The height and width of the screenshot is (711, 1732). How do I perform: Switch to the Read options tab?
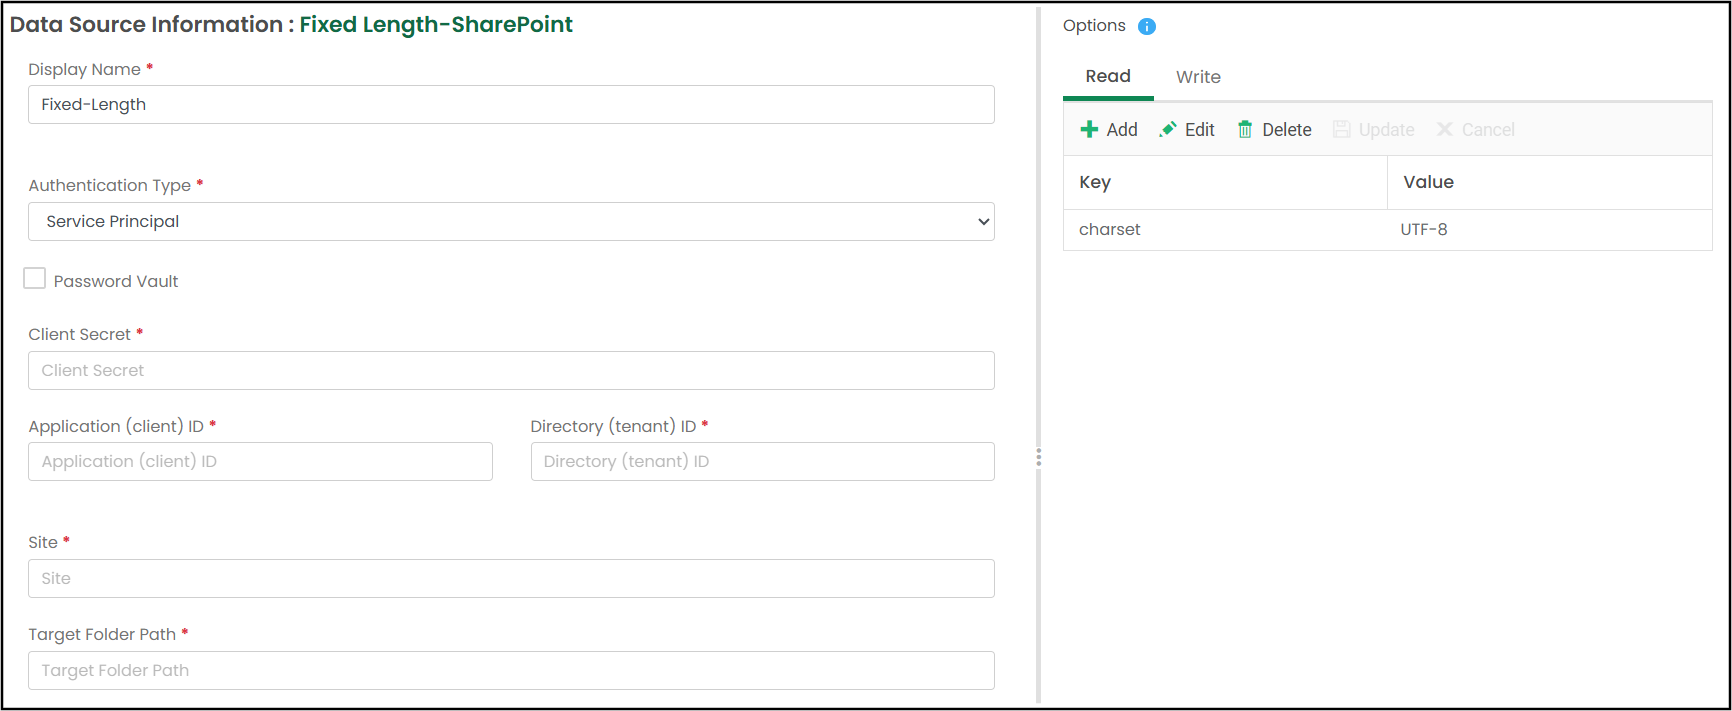tap(1108, 77)
